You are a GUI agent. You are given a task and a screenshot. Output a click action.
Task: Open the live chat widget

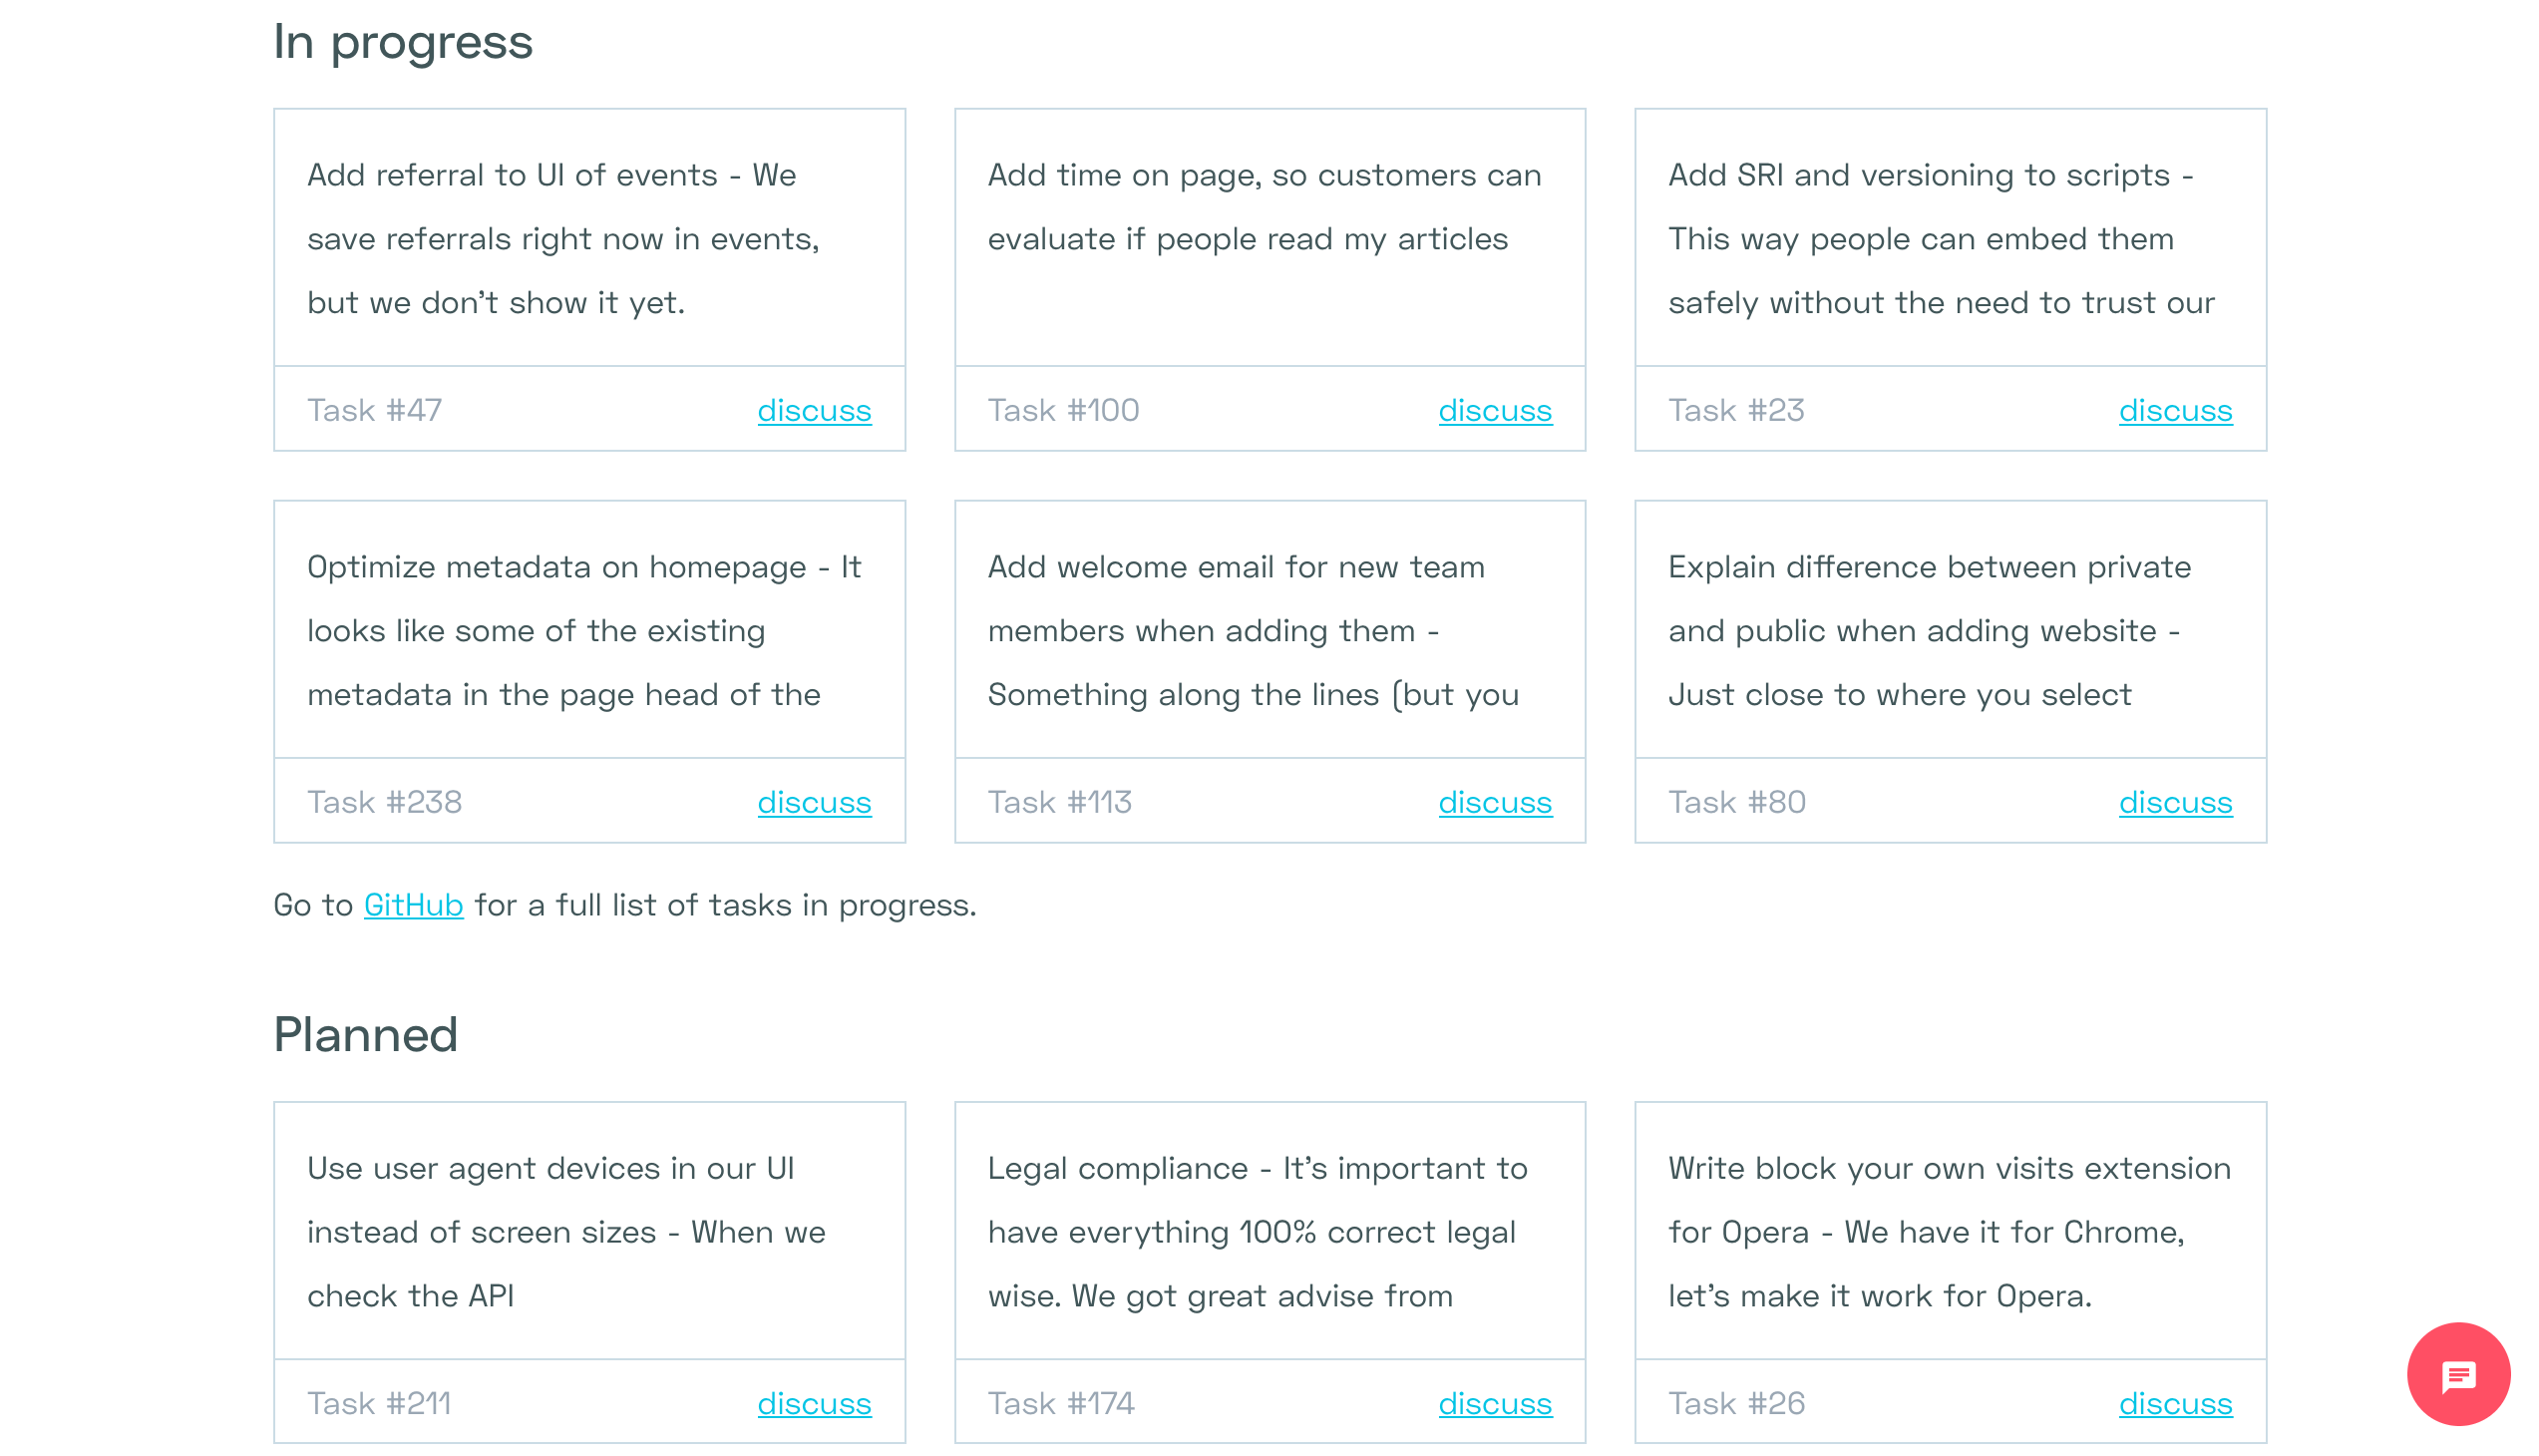click(2458, 1374)
